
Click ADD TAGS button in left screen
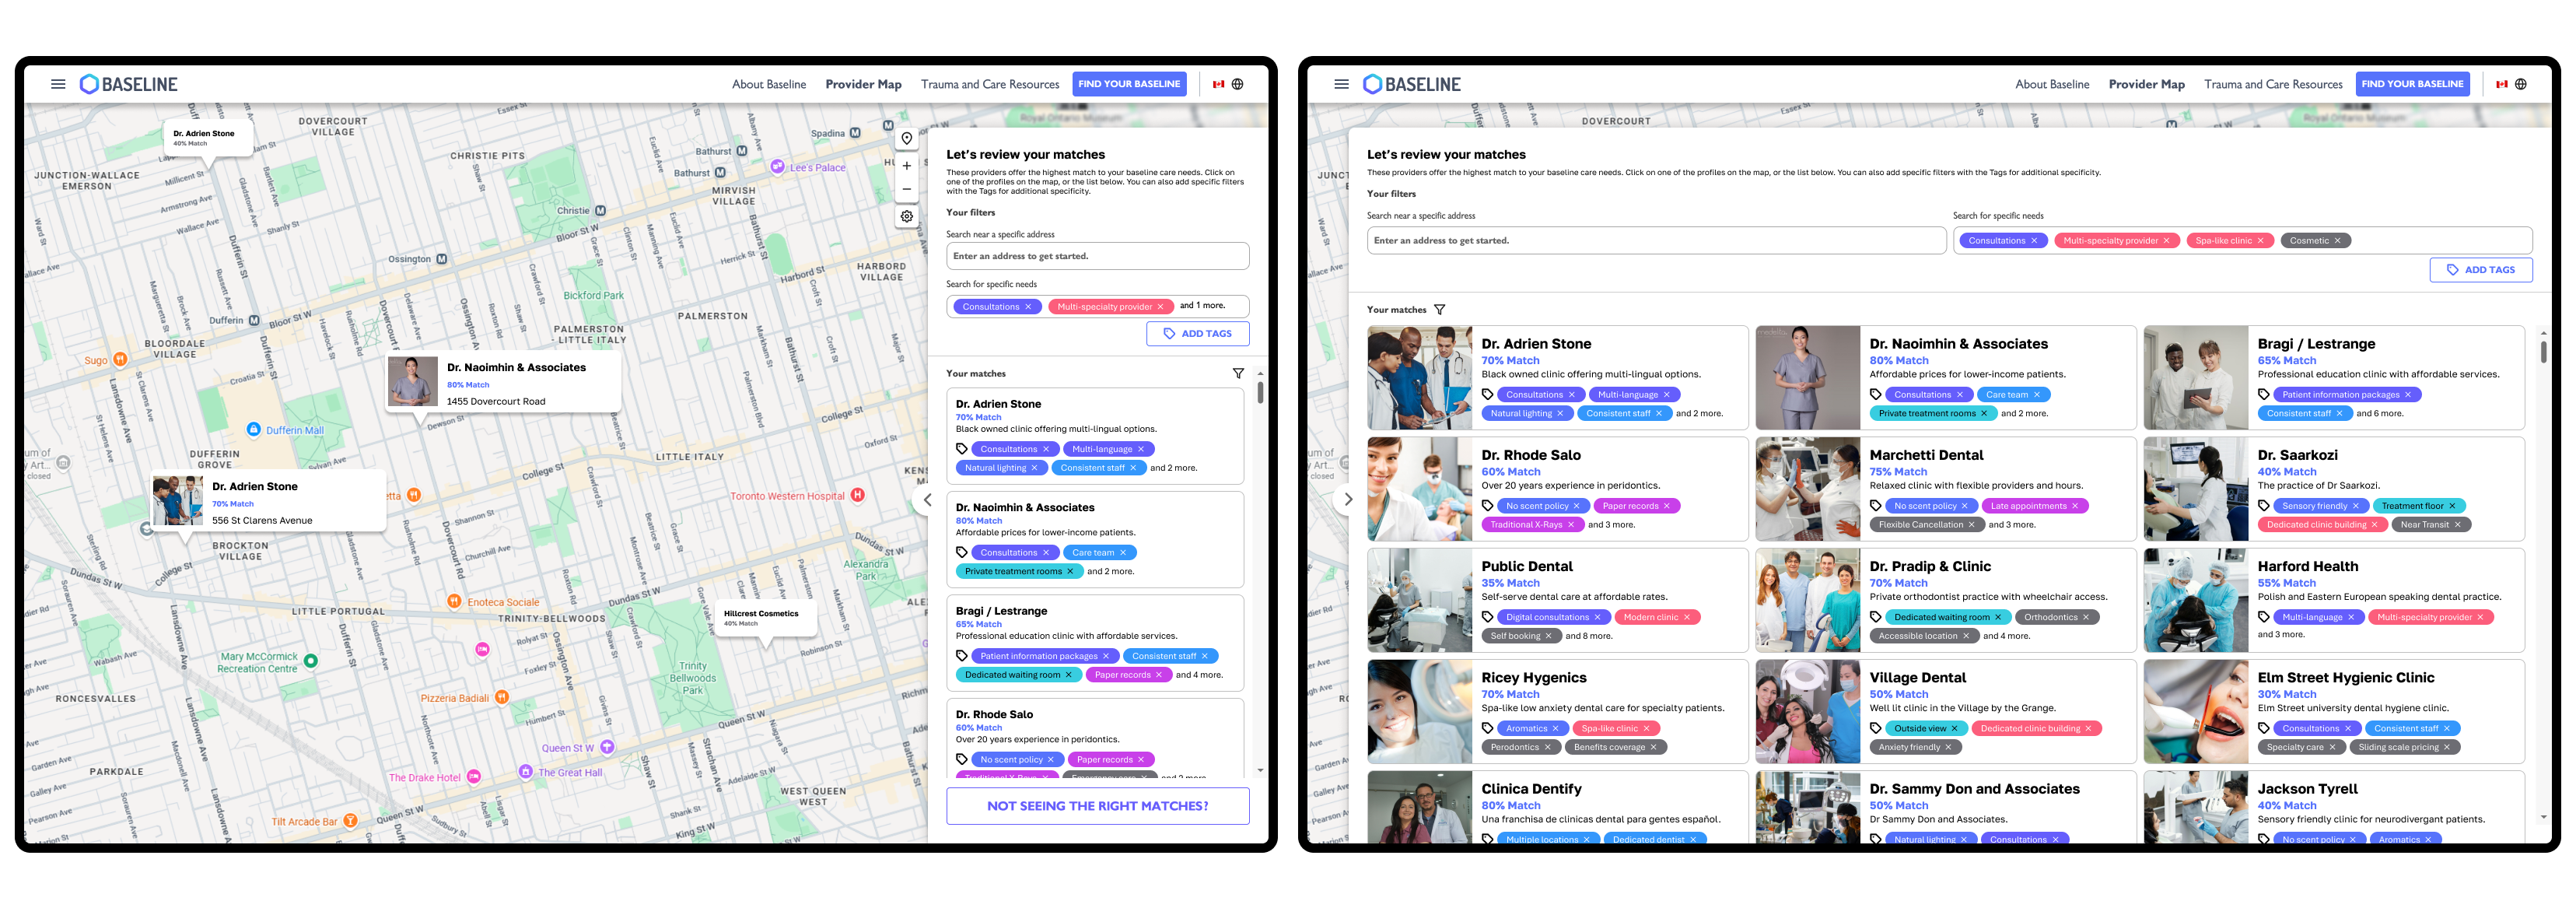1197,334
